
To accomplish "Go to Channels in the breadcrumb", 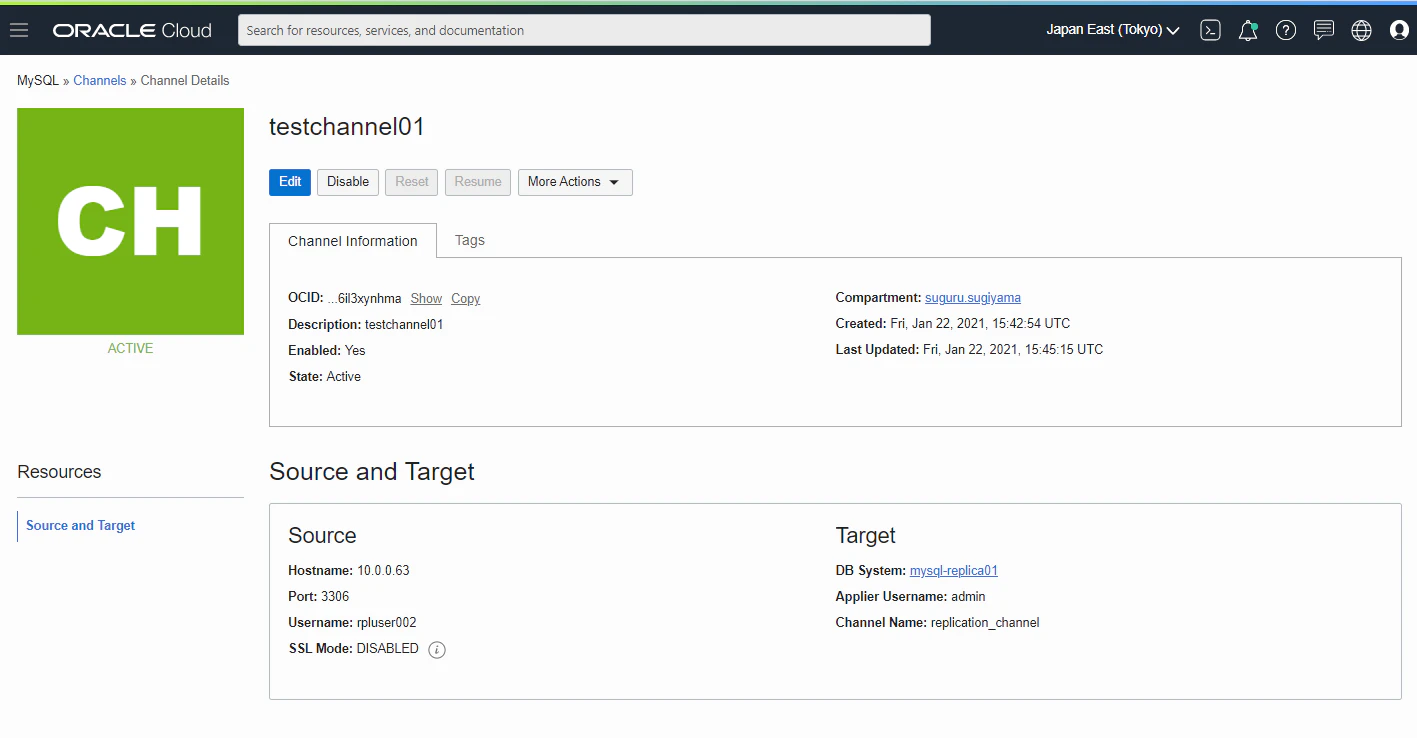I will pyautogui.click(x=100, y=80).
